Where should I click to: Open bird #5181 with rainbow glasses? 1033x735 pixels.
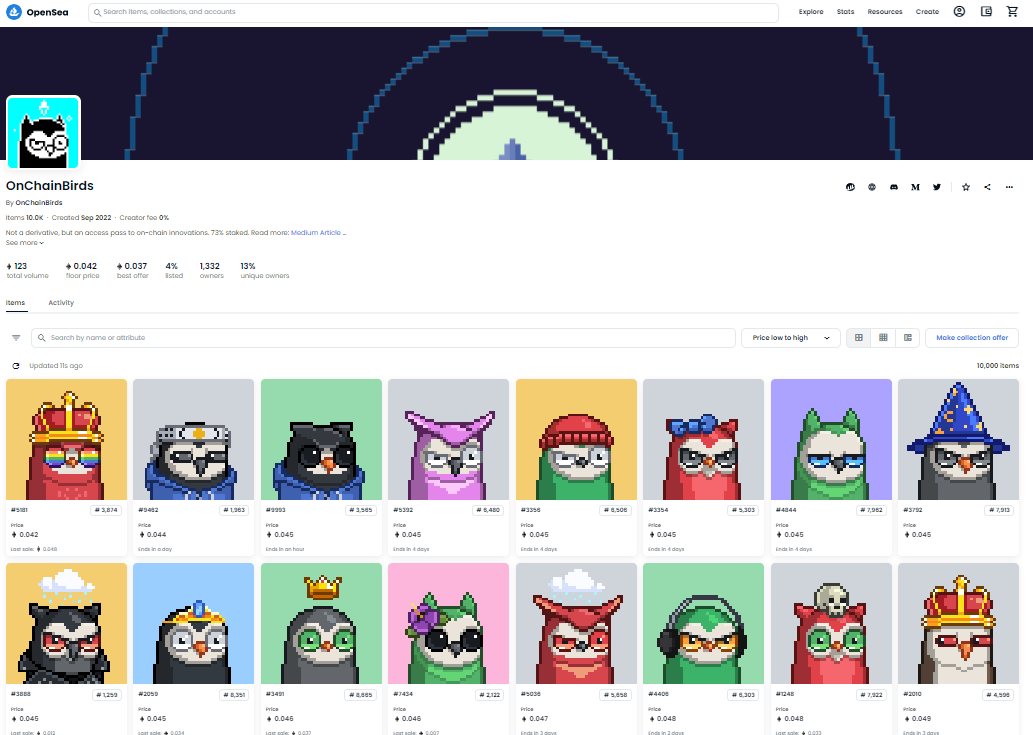tap(67, 439)
